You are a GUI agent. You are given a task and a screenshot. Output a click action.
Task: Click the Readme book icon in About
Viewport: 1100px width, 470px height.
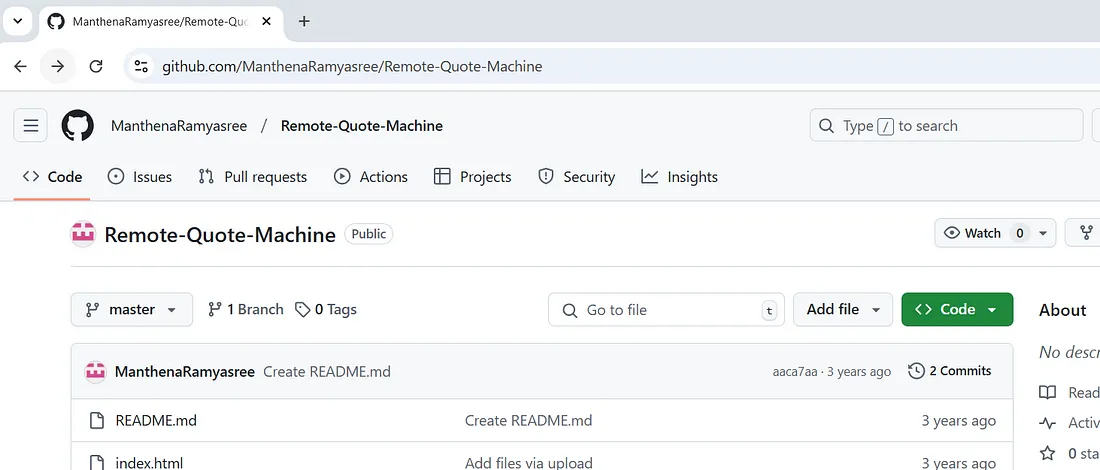pyautogui.click(x=1047, y=393)
